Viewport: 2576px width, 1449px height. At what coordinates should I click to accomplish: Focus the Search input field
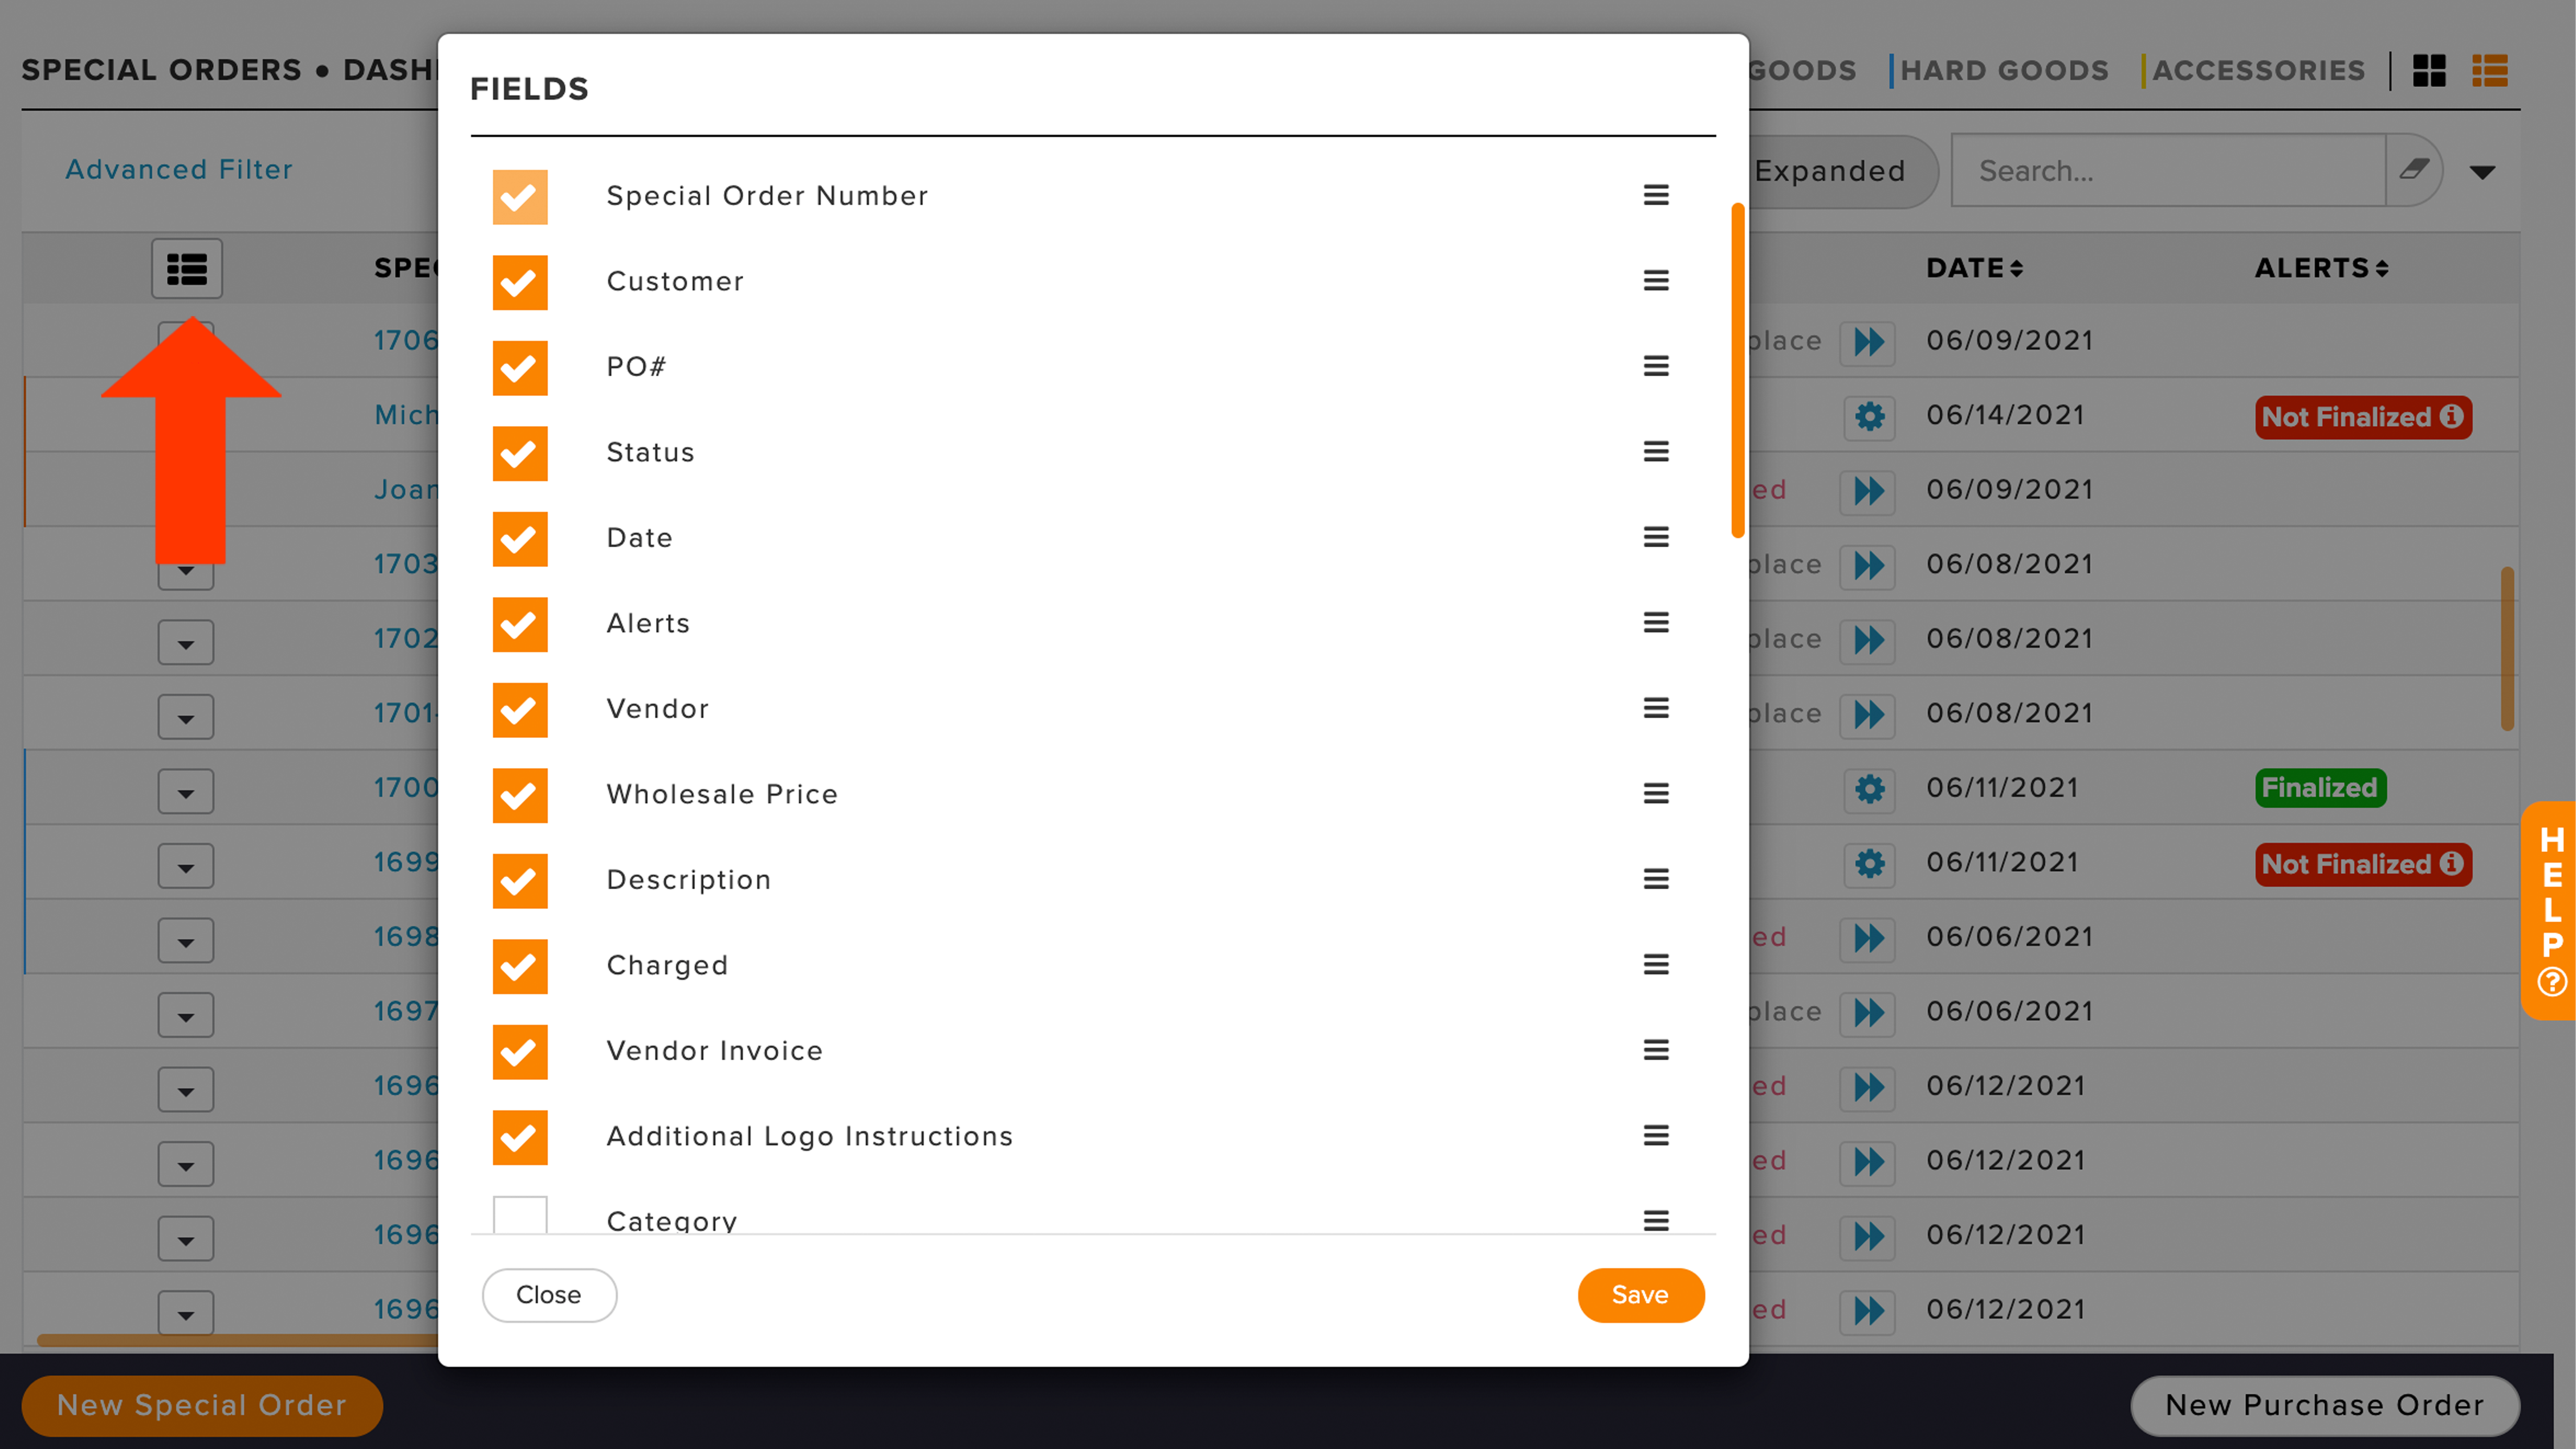(x=2168, y=170)
